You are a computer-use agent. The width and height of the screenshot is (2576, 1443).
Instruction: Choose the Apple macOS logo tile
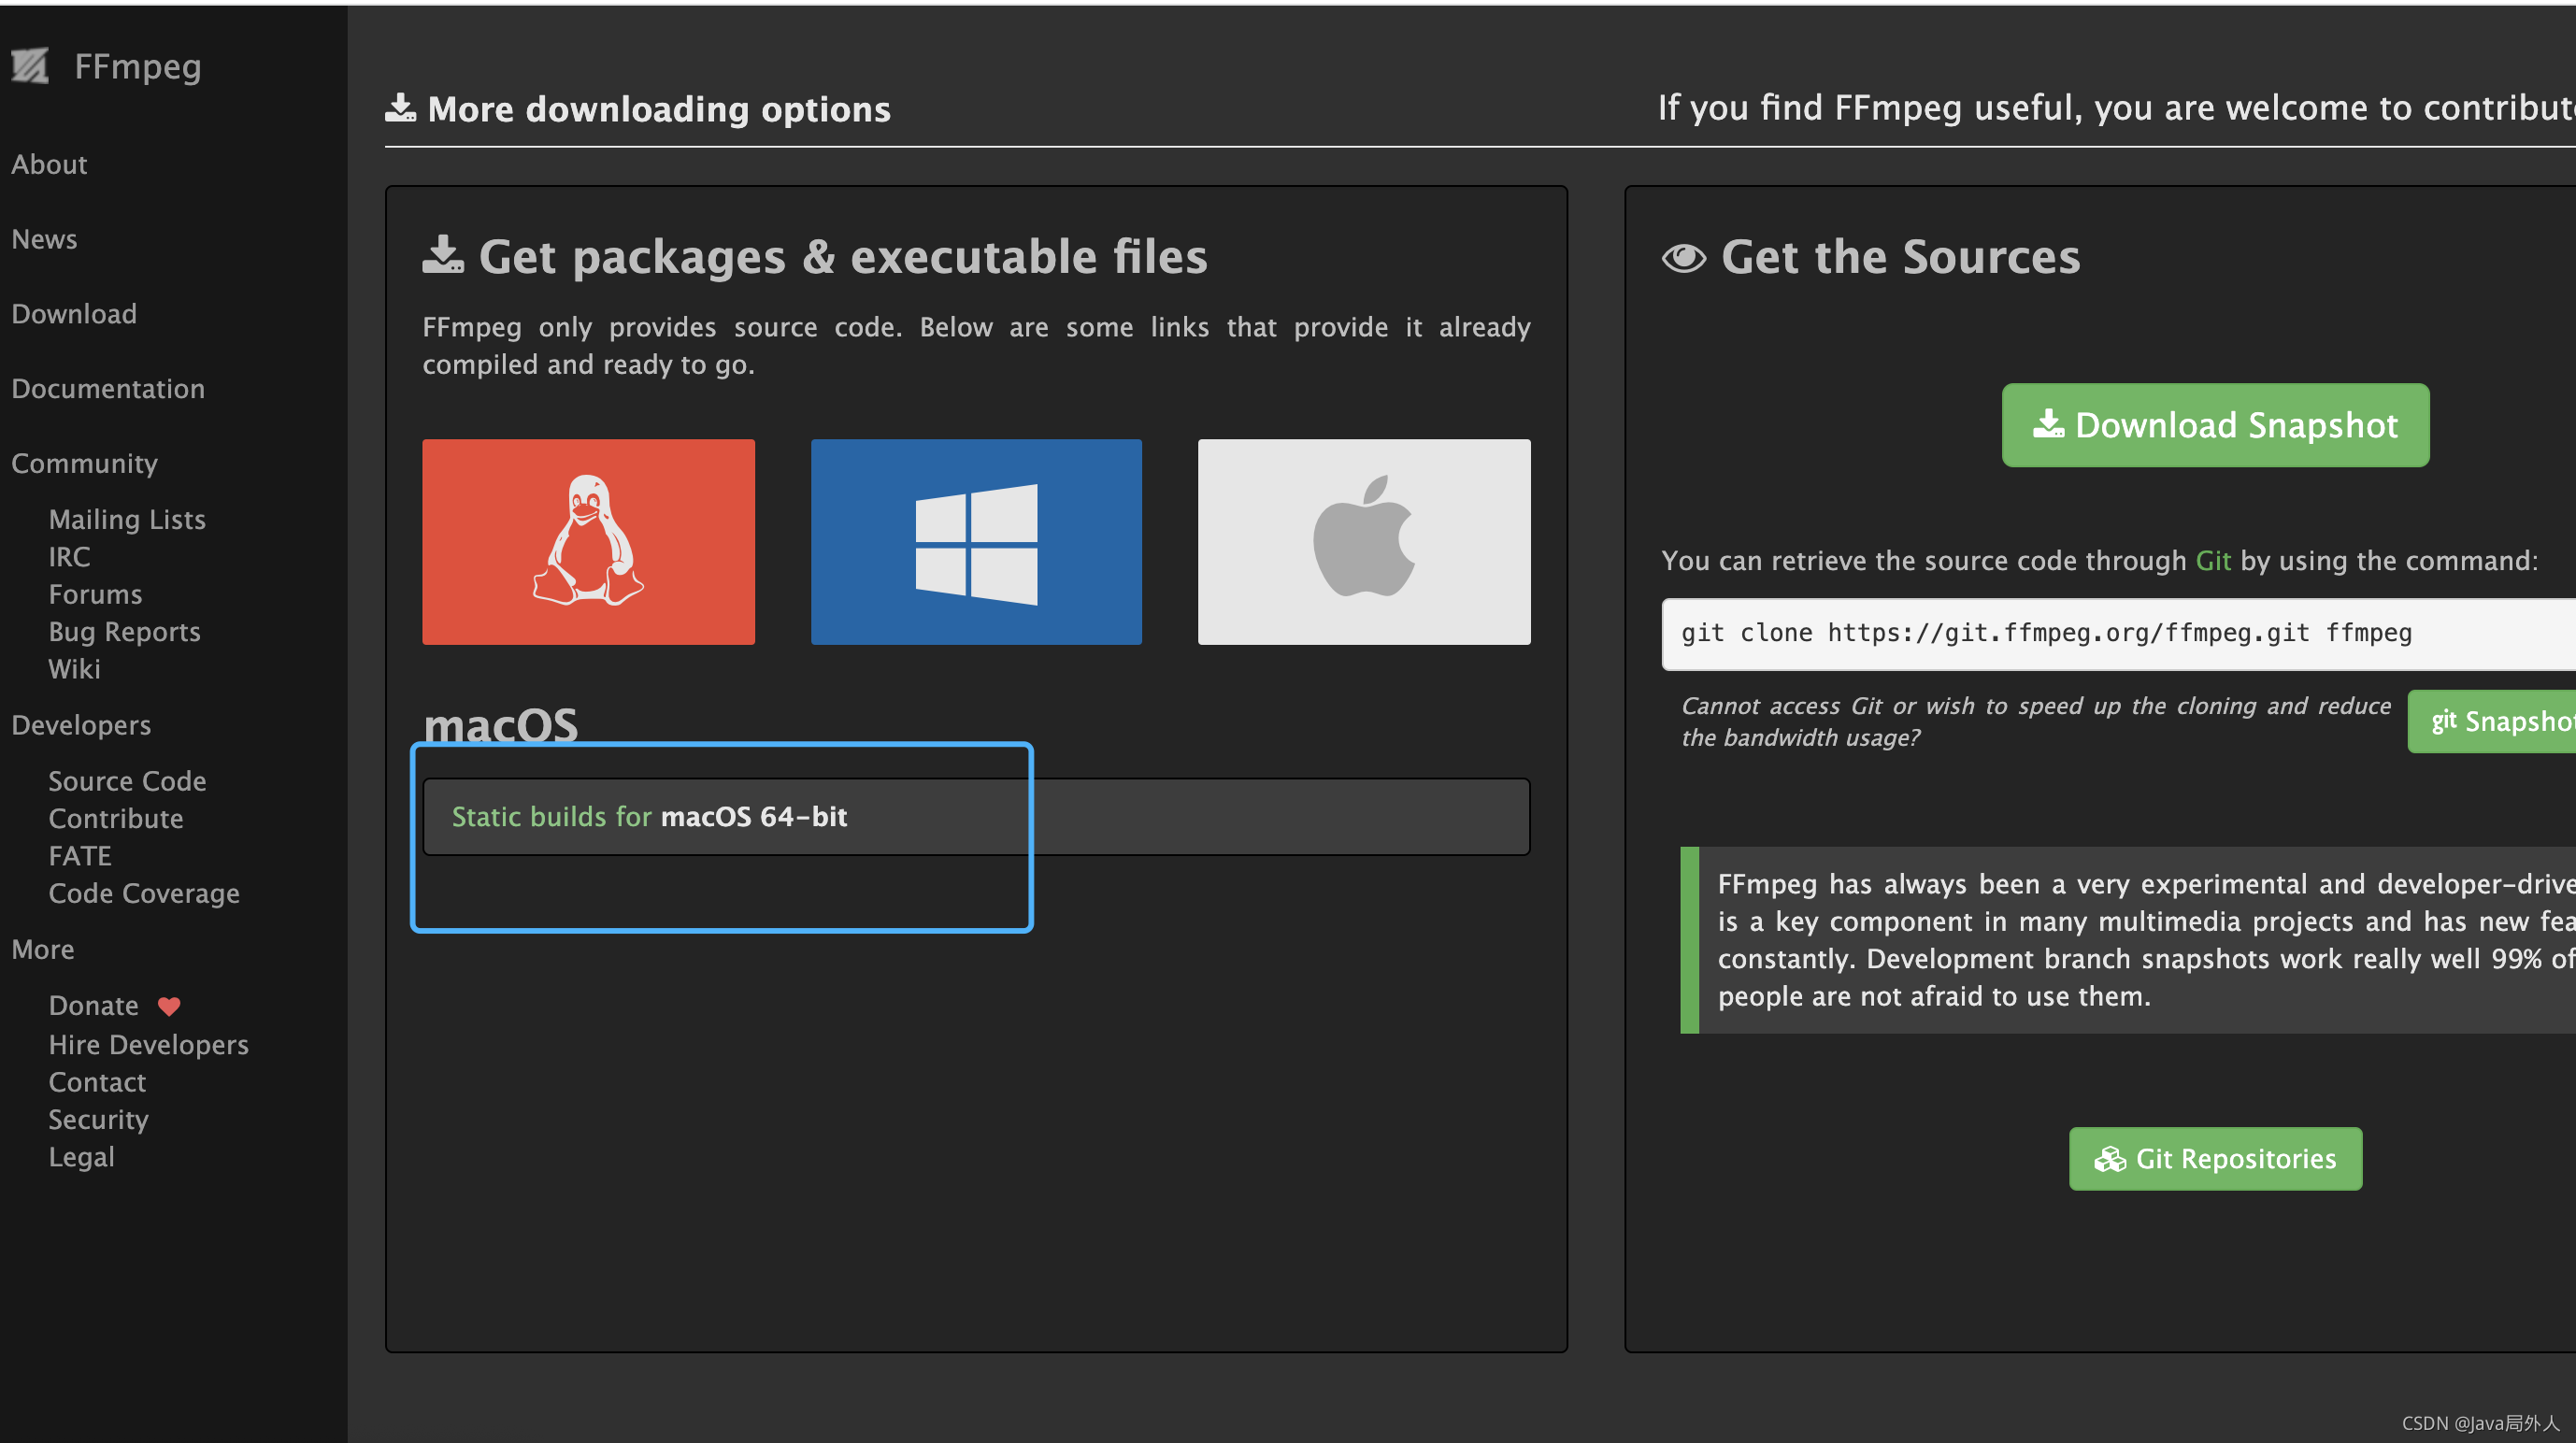1364,541
